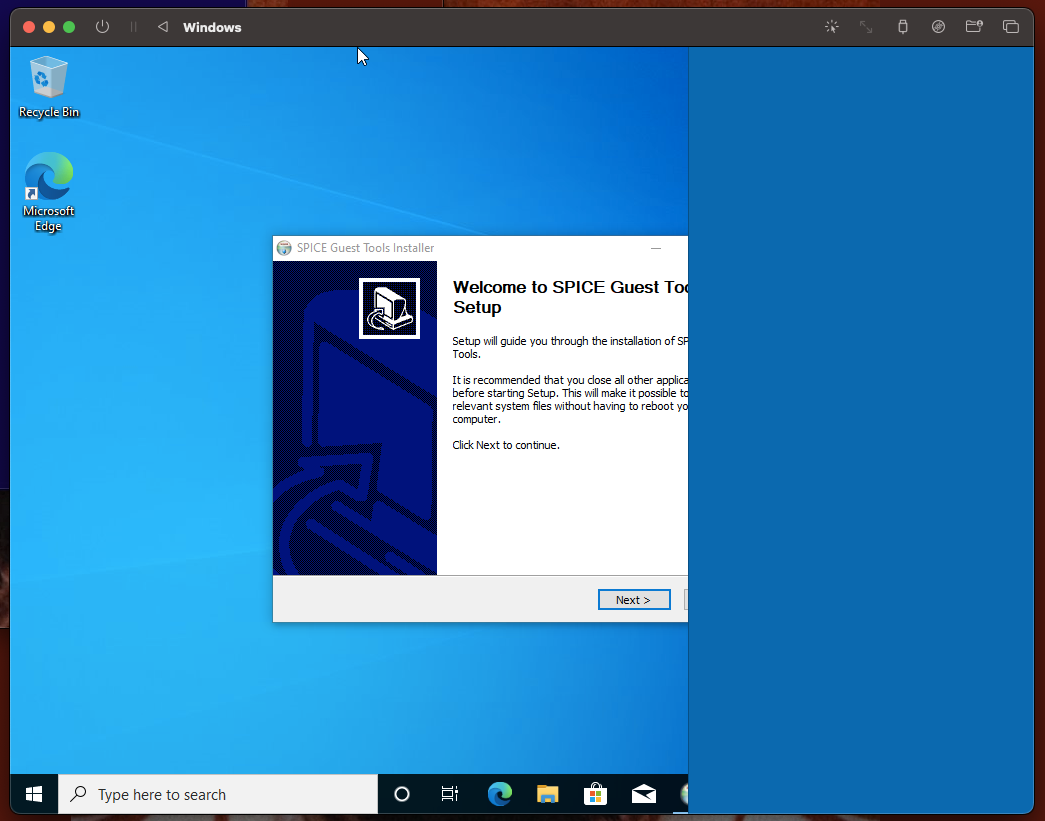Launch Microsoft Edge from the taskbar
The image size is (1045, 821).
499,794
